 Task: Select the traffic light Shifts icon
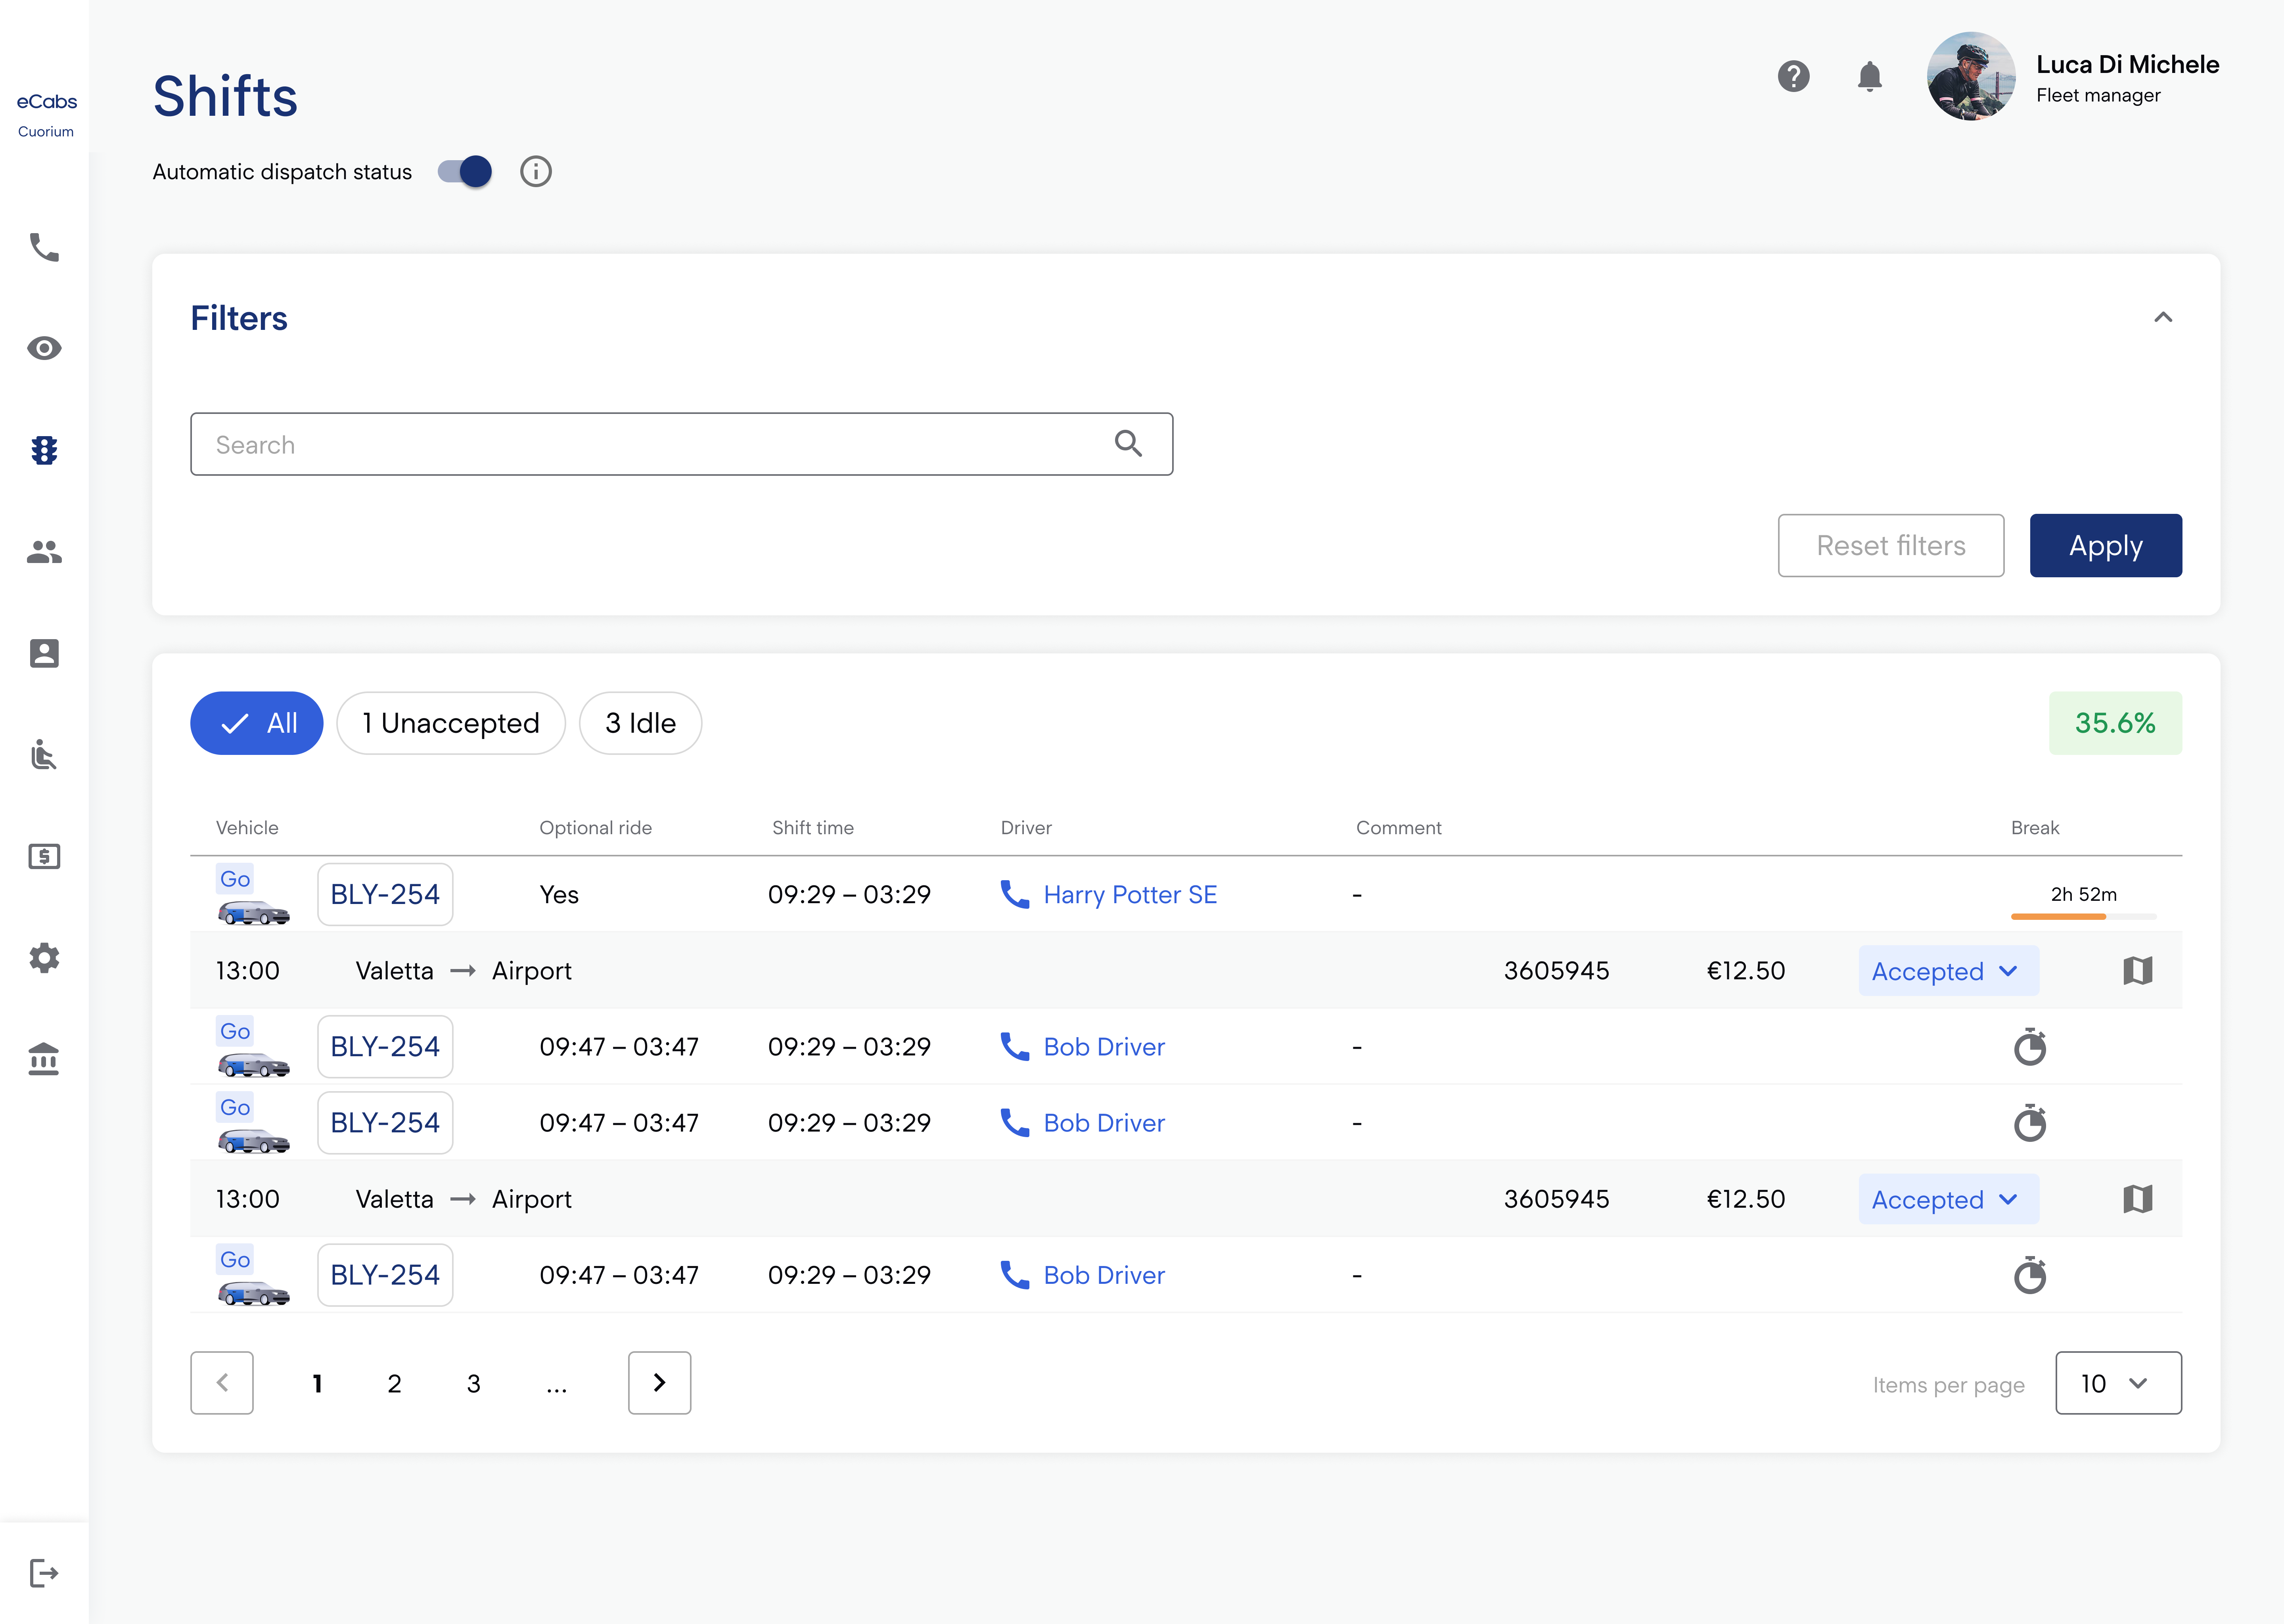coord(44,450)
